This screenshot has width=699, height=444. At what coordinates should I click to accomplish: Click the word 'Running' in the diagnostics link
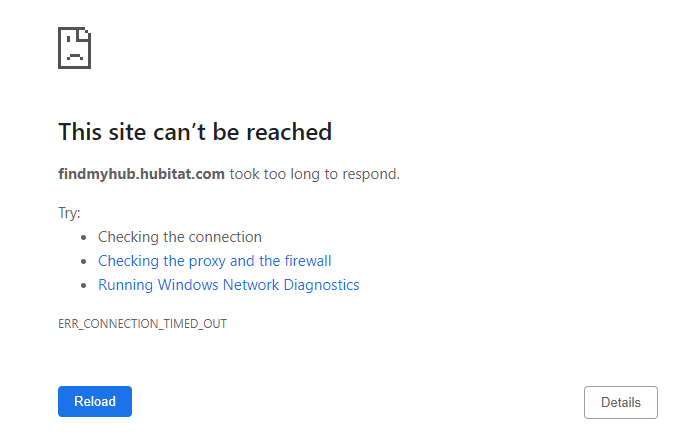pyautogui.click(x=125, y=285)
